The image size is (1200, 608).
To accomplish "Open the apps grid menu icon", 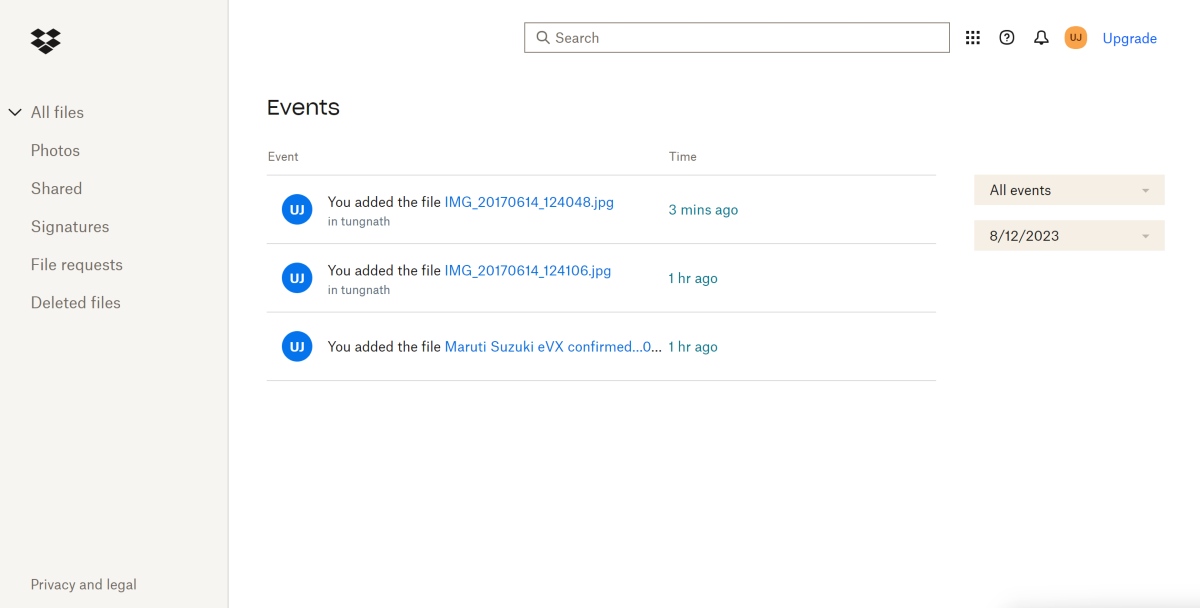I will (x=972, y=38).
